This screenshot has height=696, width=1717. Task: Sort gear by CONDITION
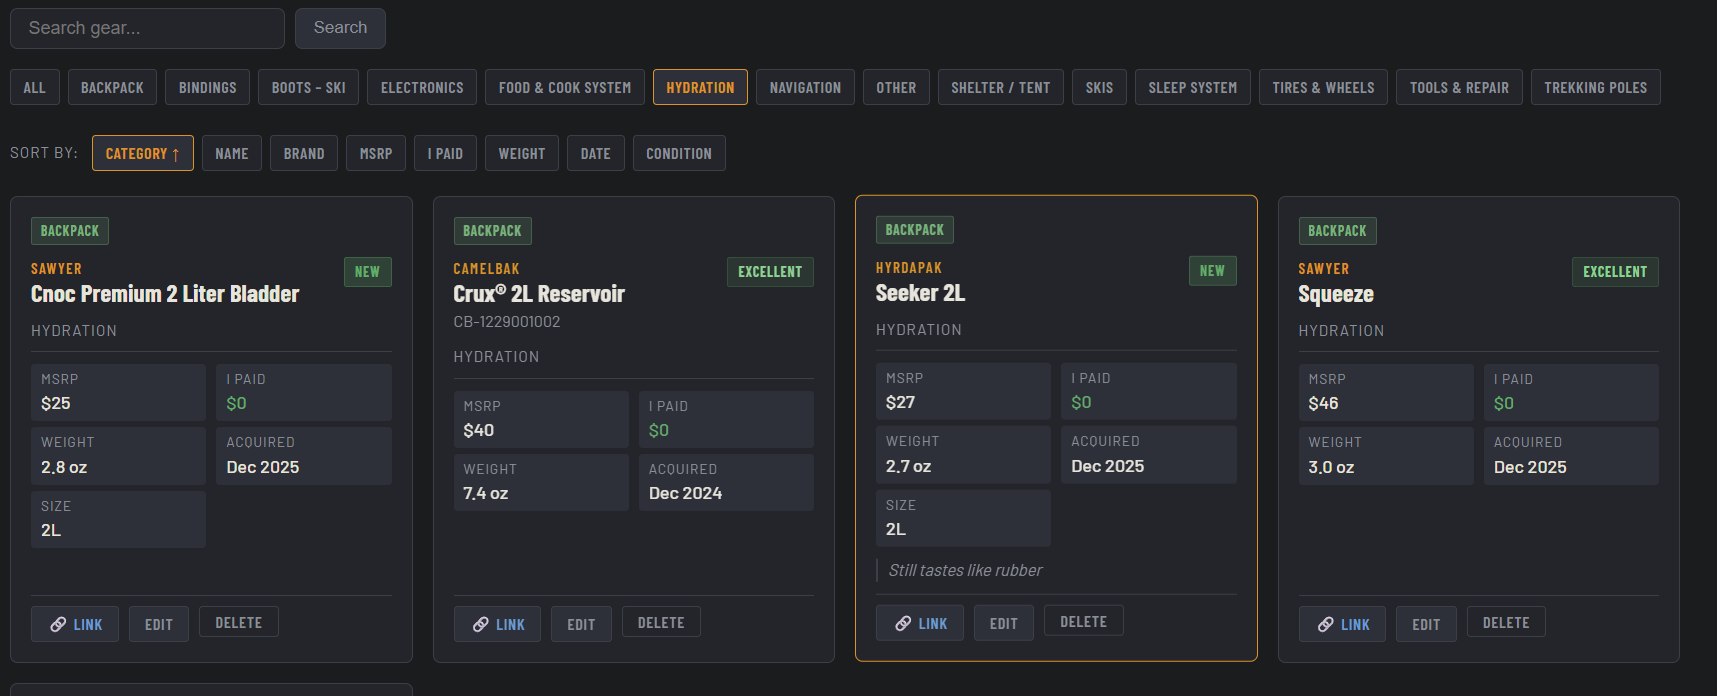point(679,153)
